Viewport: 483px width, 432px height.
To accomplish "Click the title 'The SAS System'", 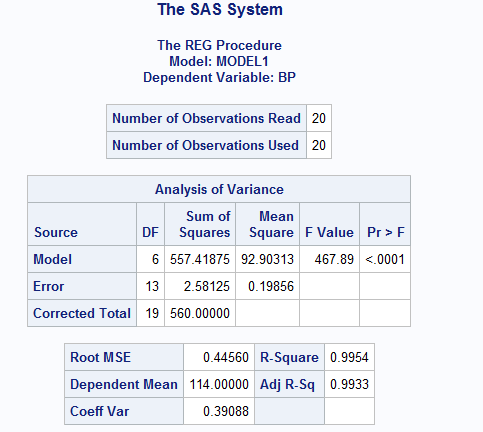I will point(220,9).
